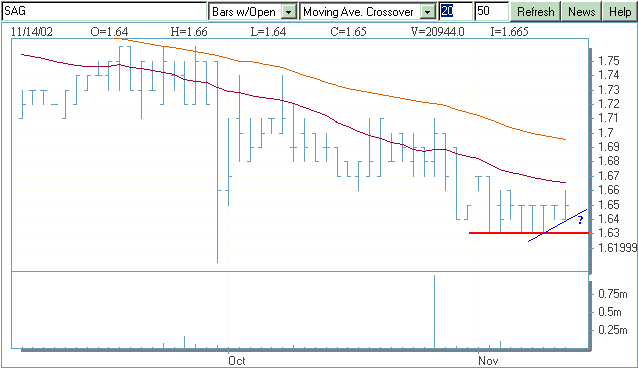Image resolution: width=638 pixels, height=368 pixels.
Task: Open the Bars w/Open chart type dropdown arrow
Action: tap(288, 12)
